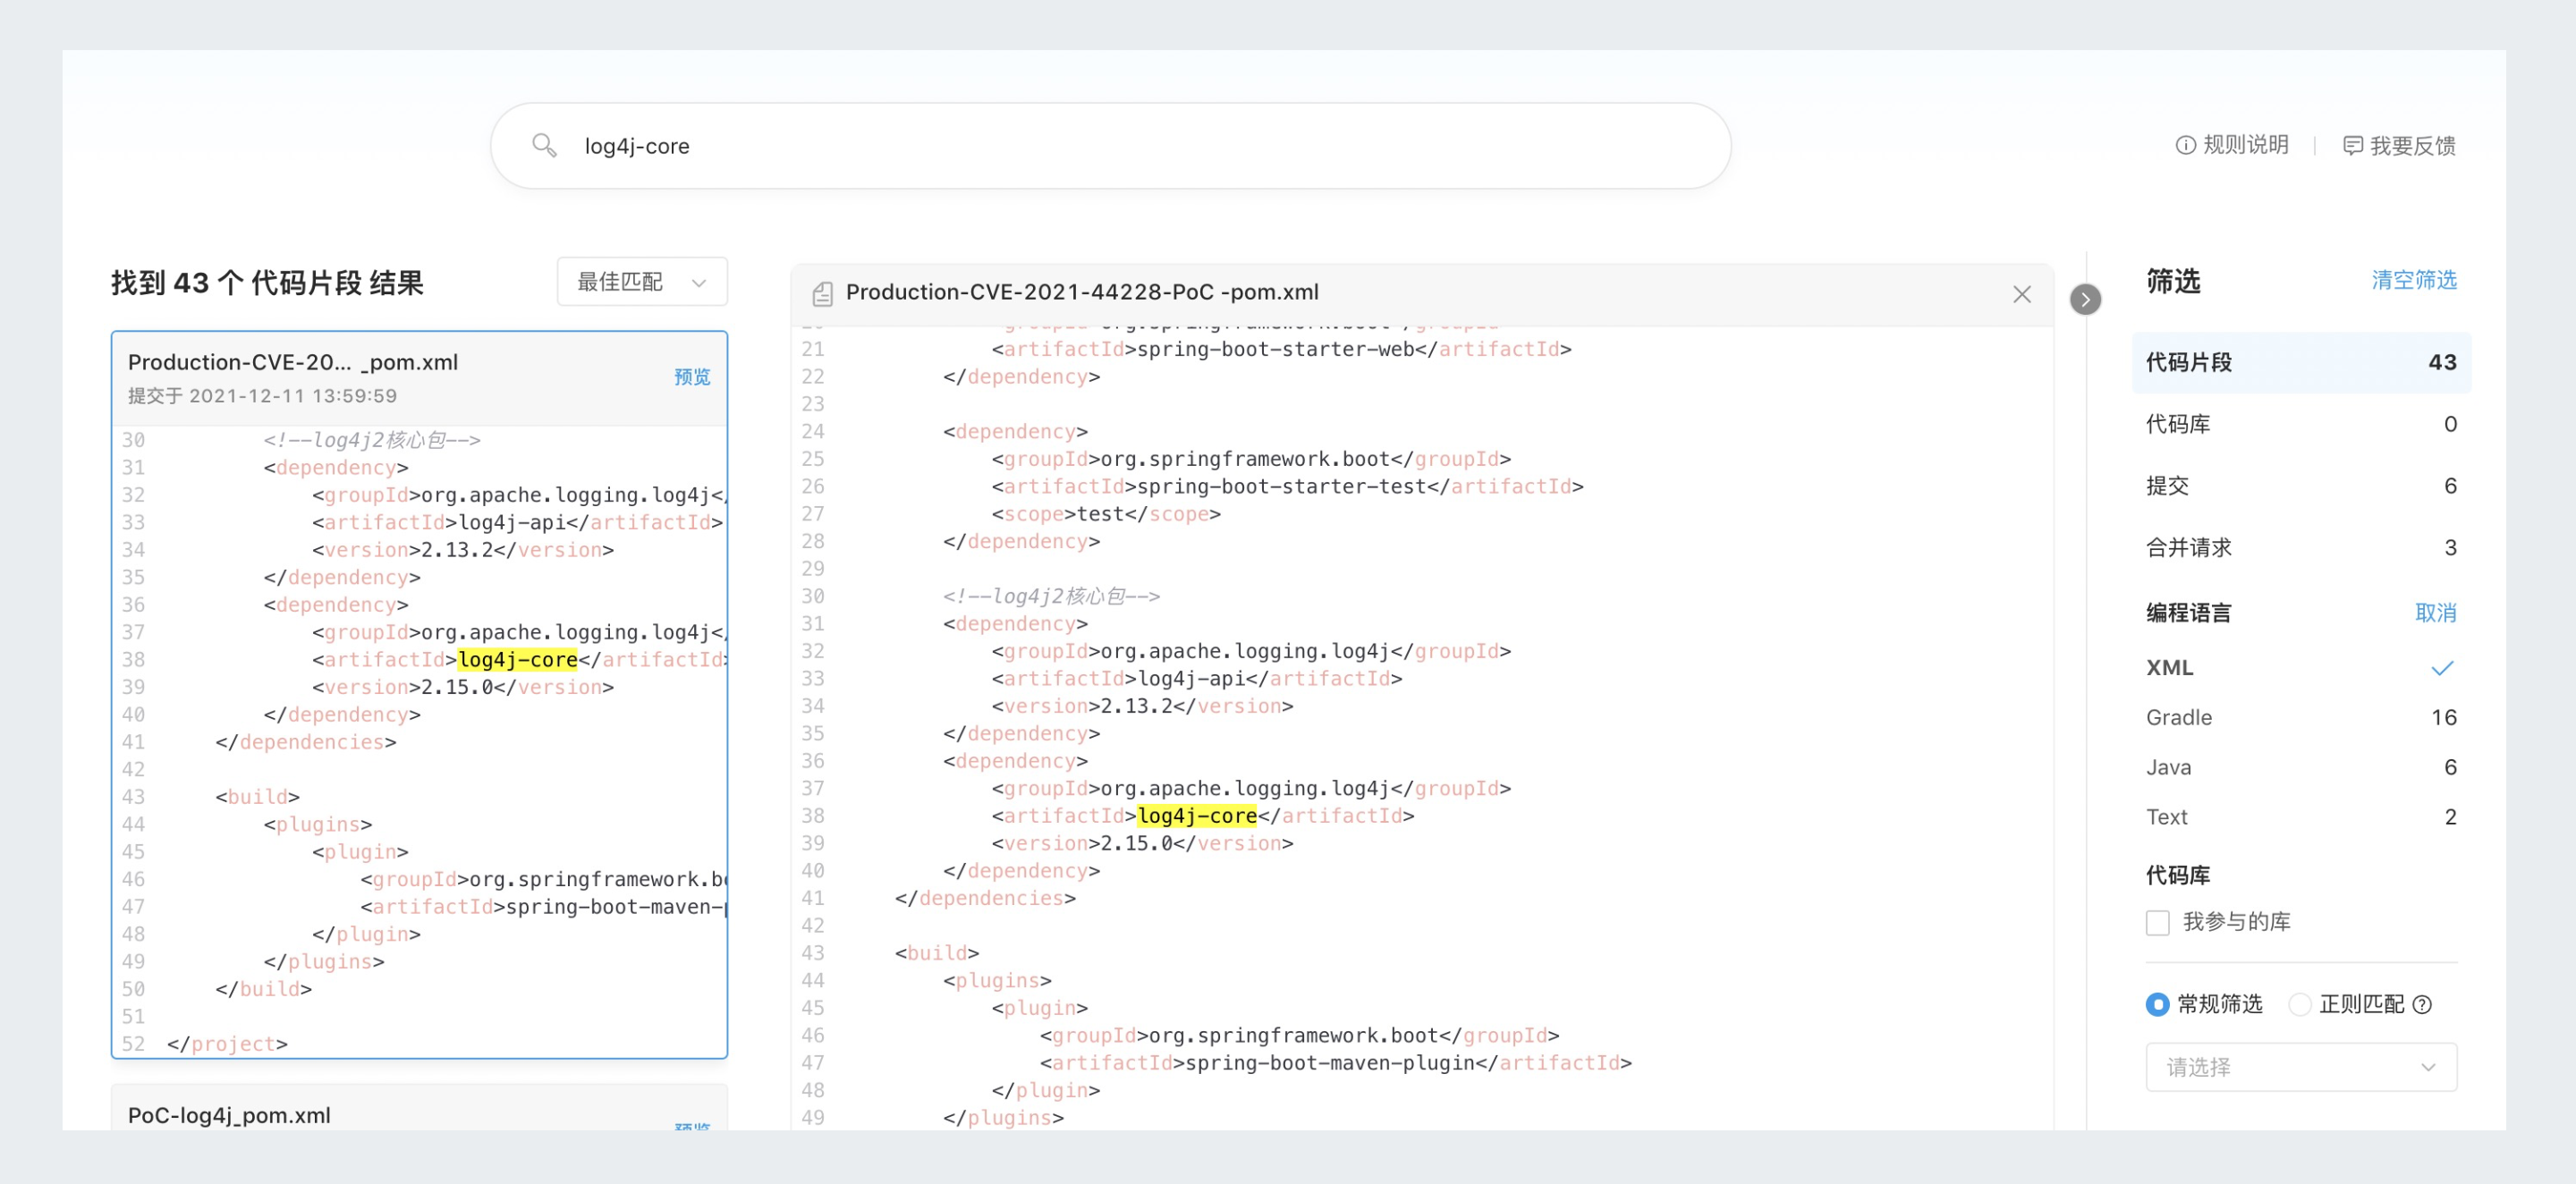Select the Text language filter

pyautogui.click(x=2301, y=818)
